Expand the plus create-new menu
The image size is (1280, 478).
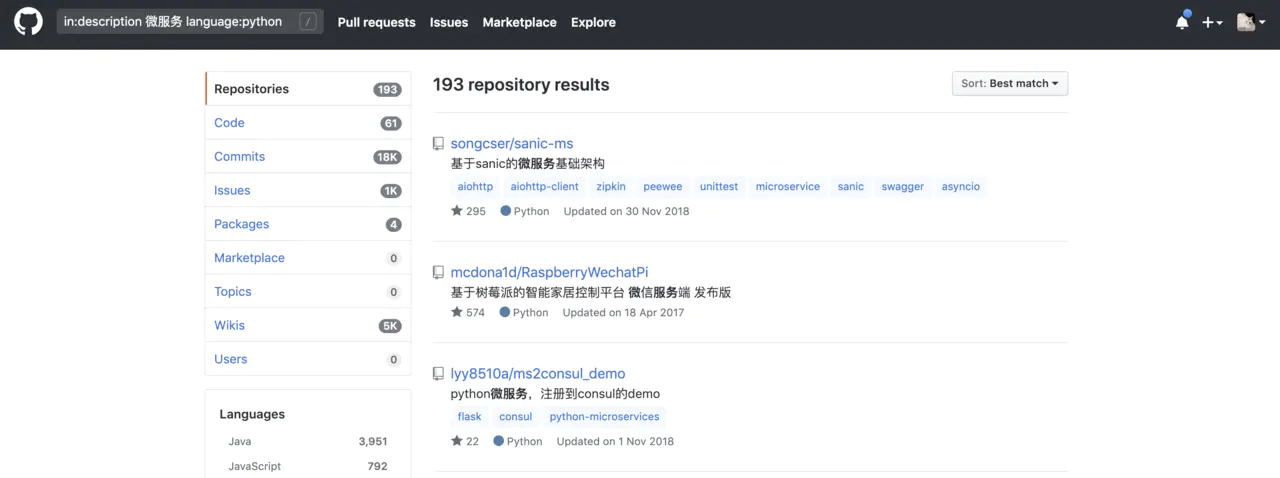click(1212, 22)
